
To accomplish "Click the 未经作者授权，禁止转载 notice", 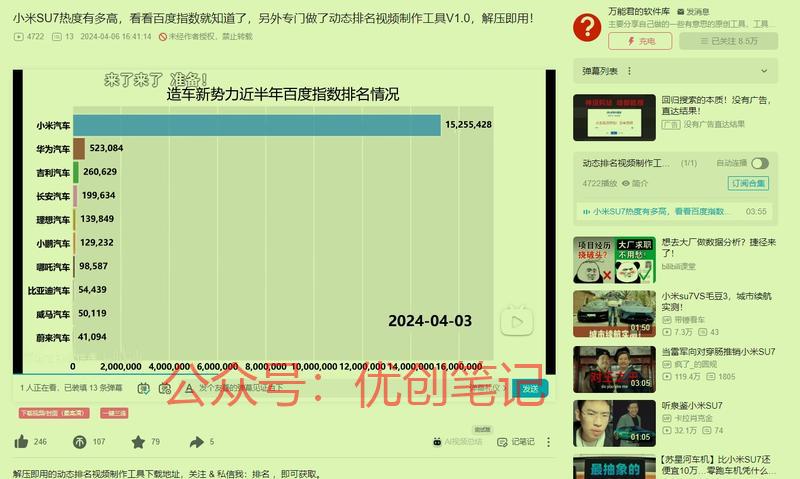I will (x=206, y=37).
